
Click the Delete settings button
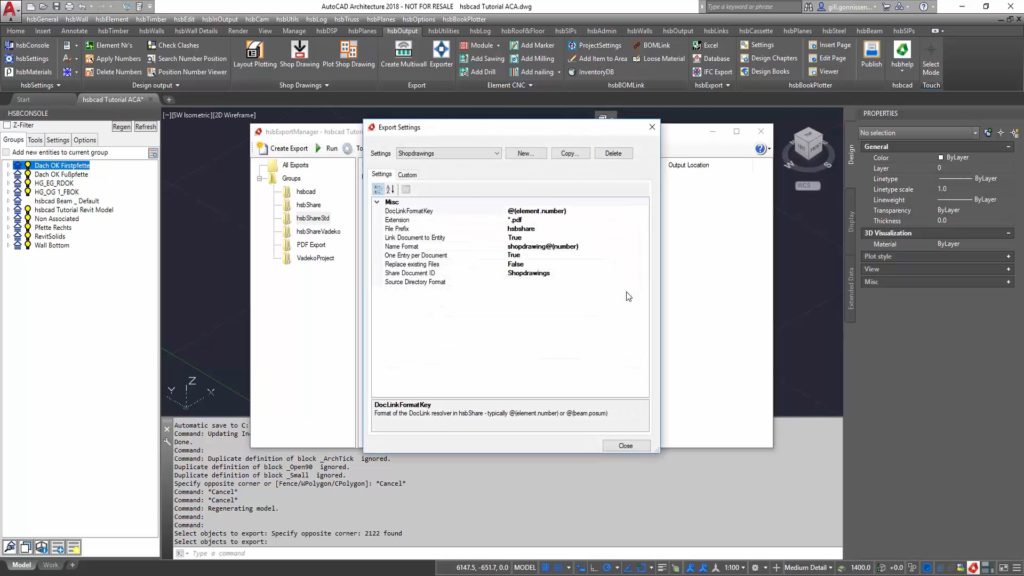click(x=613, y=153)
